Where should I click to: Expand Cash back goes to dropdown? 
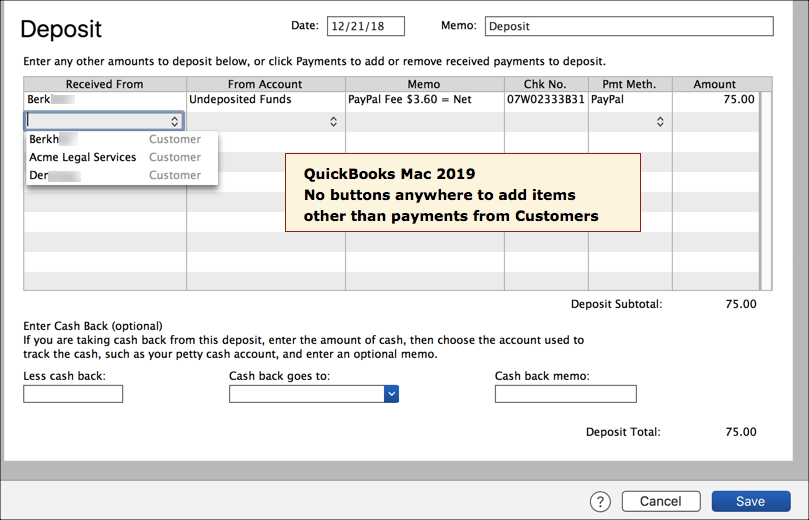click(392, 394)
